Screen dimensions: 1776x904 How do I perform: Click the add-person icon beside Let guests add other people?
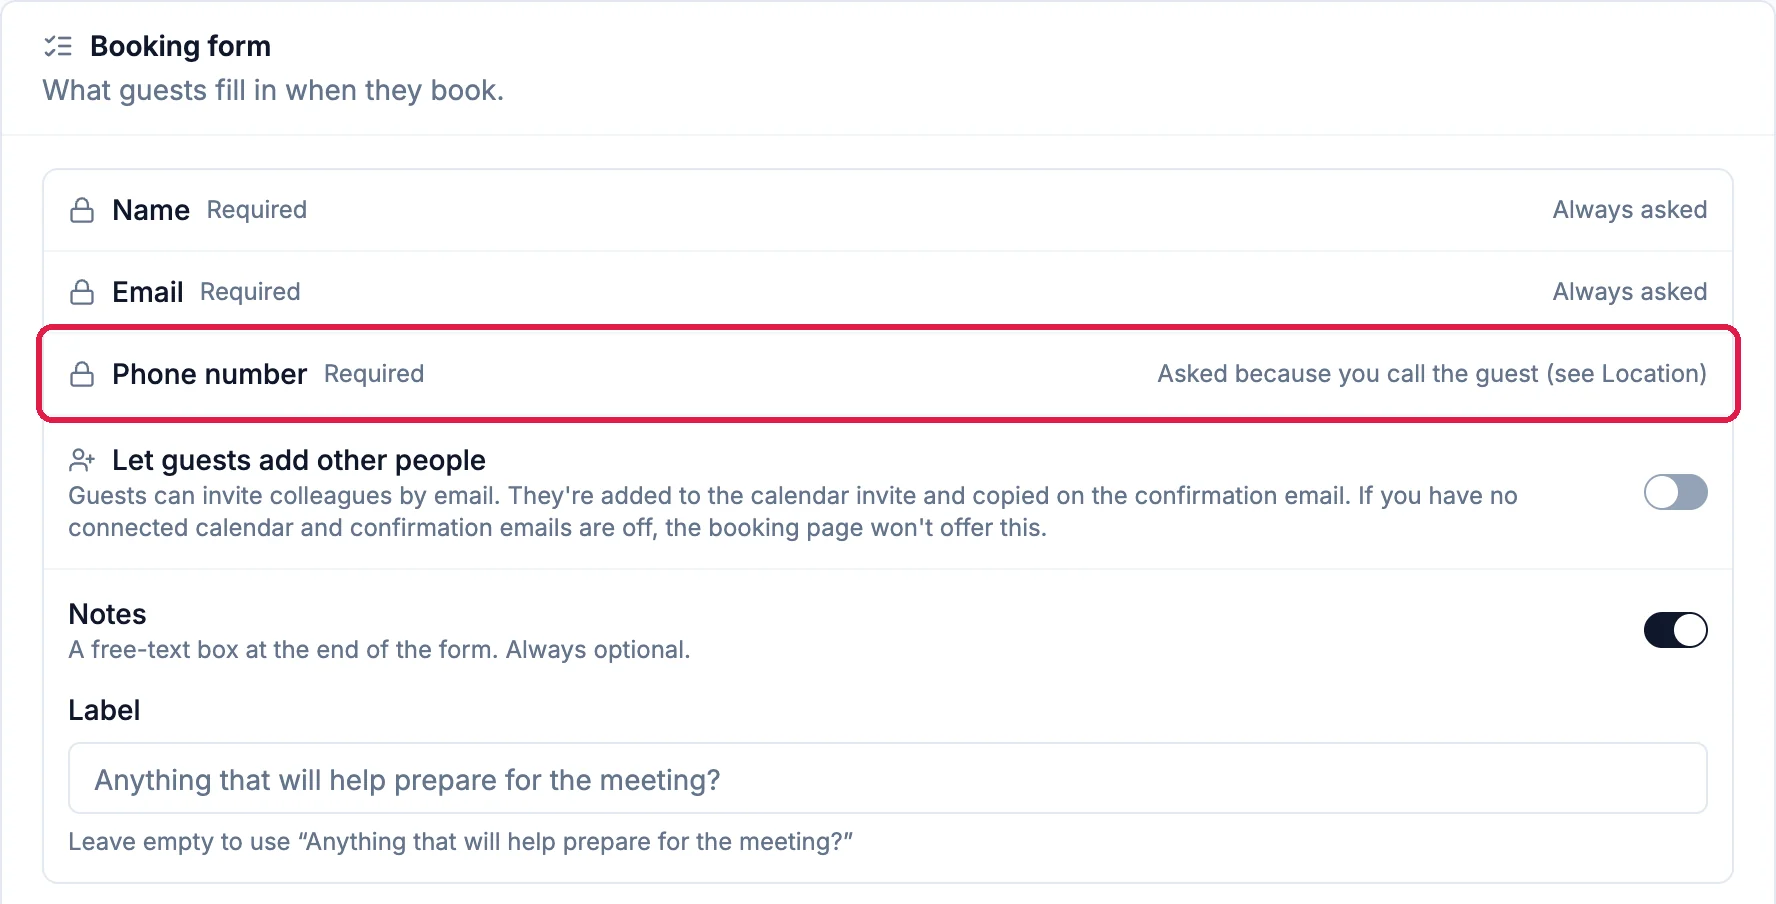point(82,460)
